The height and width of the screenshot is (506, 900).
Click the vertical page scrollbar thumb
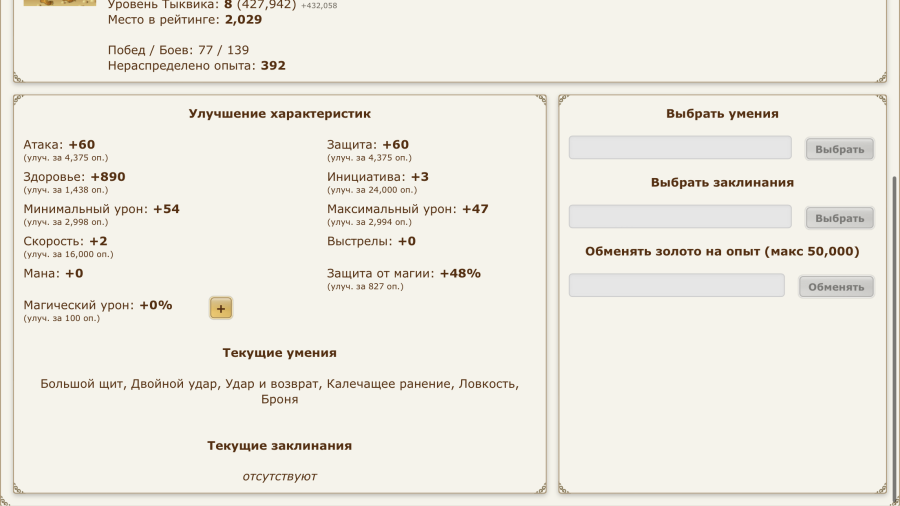[x=895, y=338]
